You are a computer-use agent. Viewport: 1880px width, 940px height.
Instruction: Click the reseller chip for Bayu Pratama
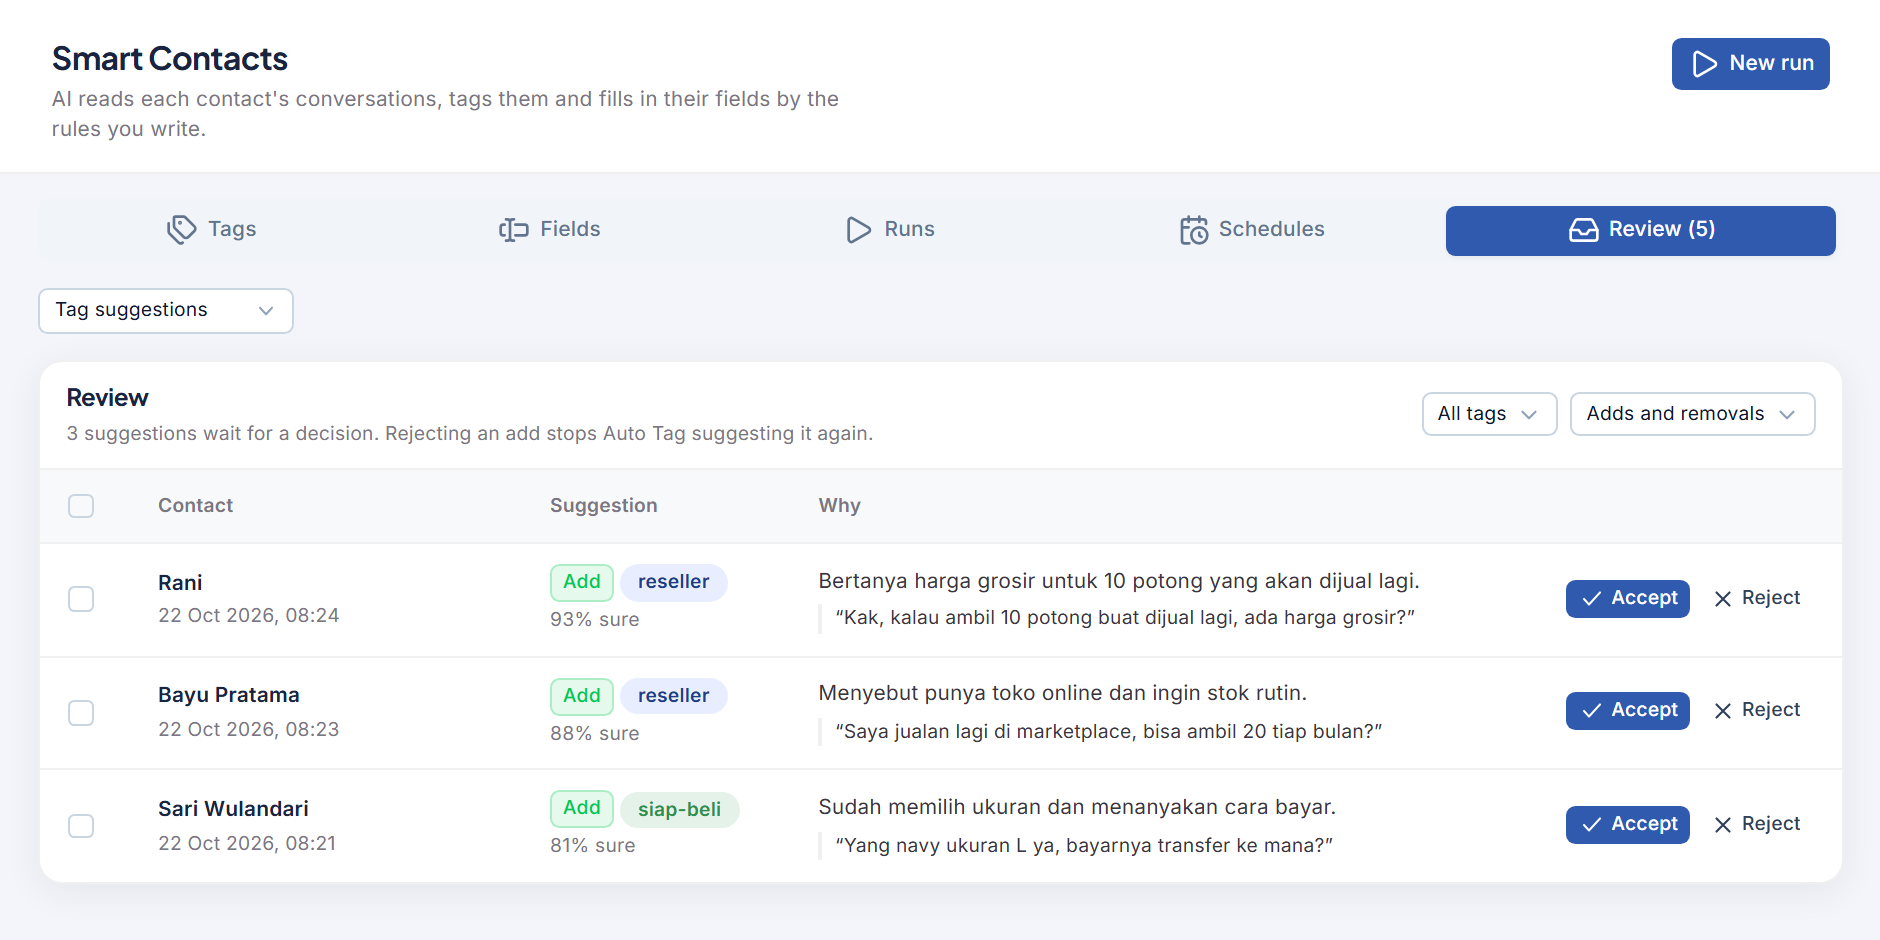(673, 696)
